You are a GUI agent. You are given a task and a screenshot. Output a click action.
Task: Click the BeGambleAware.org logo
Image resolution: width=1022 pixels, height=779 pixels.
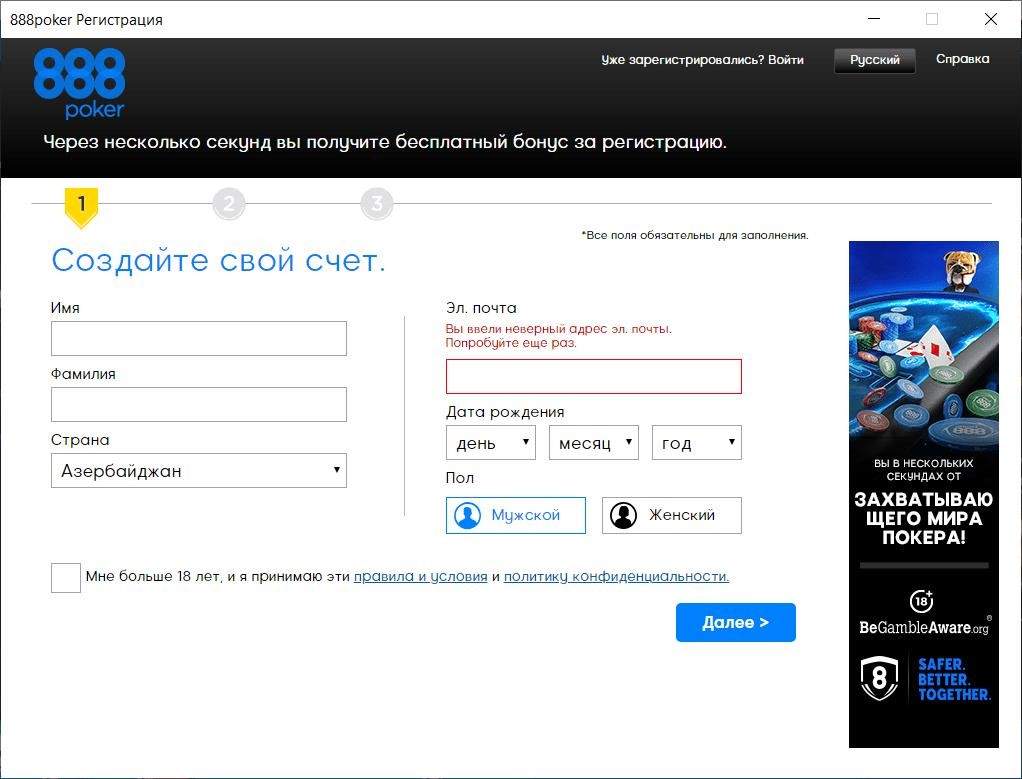[924, 627]
